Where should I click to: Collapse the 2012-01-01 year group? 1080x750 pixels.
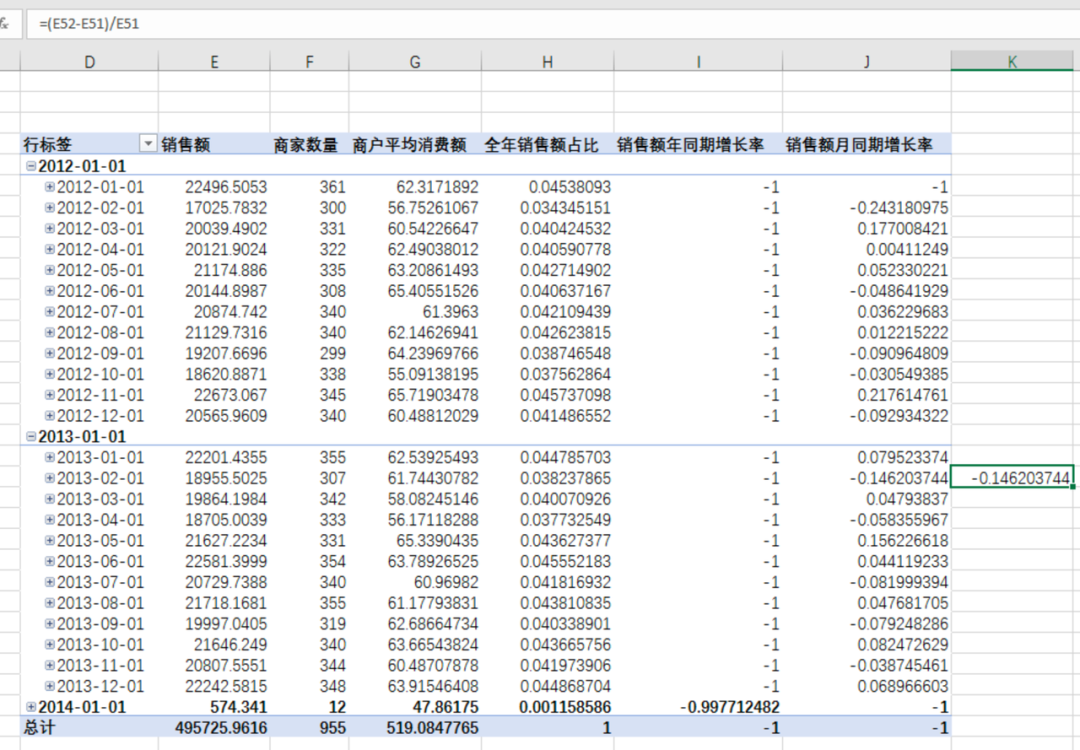[x=31, y=166]
